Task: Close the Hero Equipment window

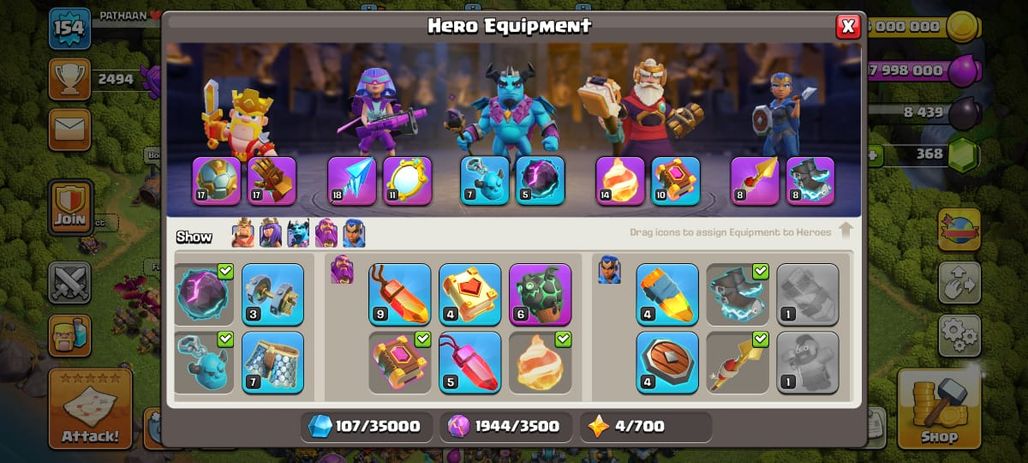Action: pos(848,26)
